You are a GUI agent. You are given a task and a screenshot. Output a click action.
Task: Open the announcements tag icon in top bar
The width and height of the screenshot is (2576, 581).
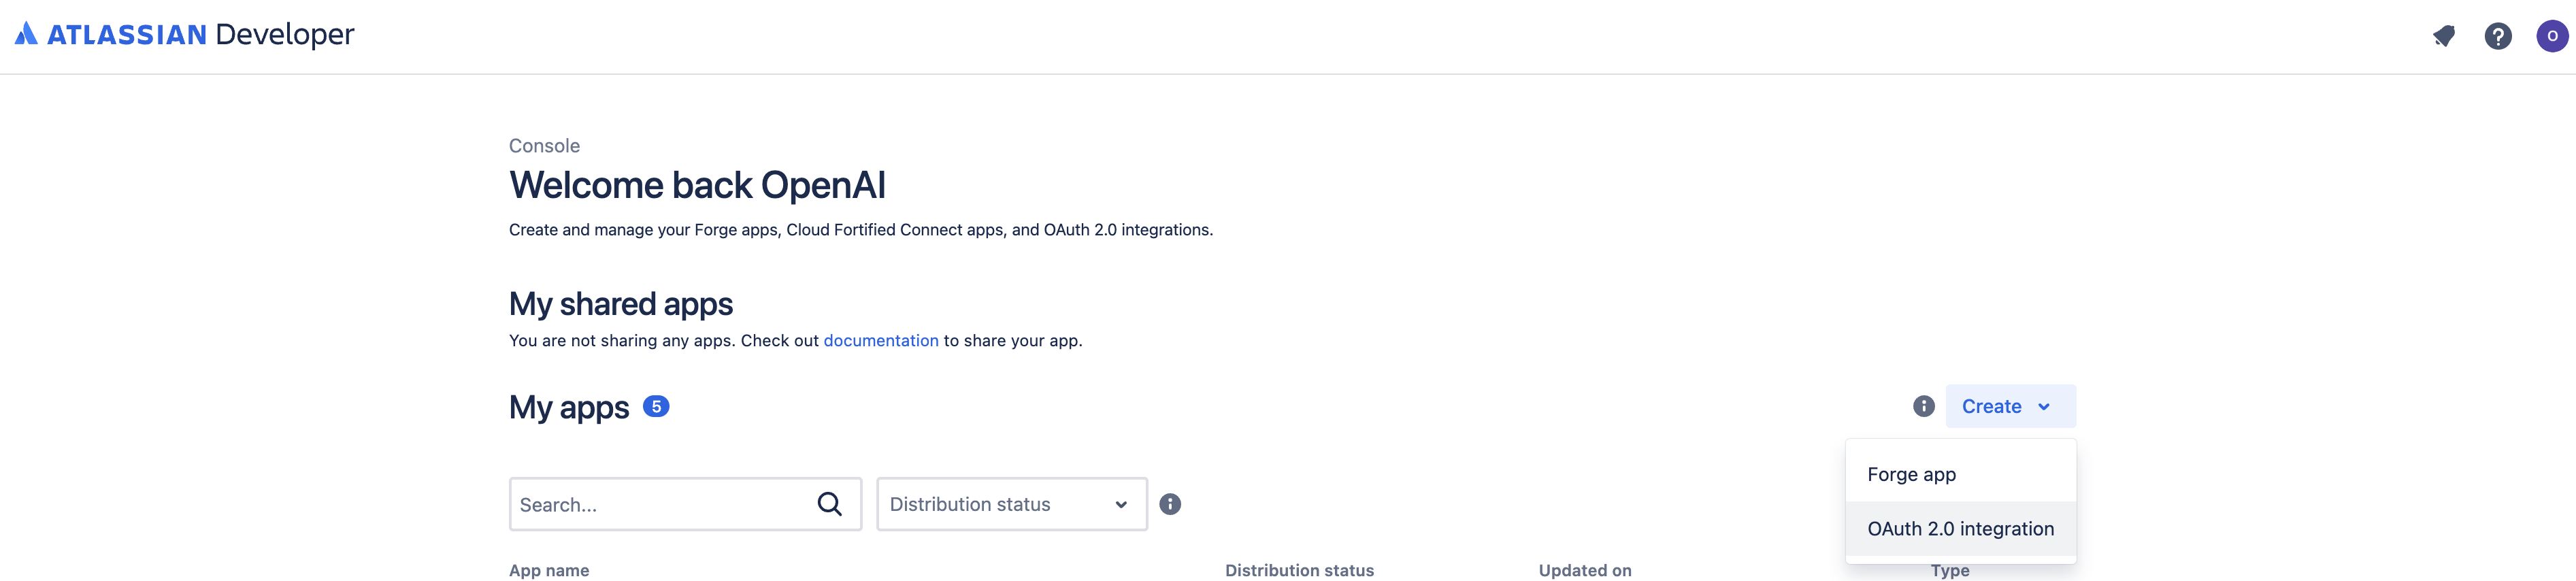pos(2443,35)
